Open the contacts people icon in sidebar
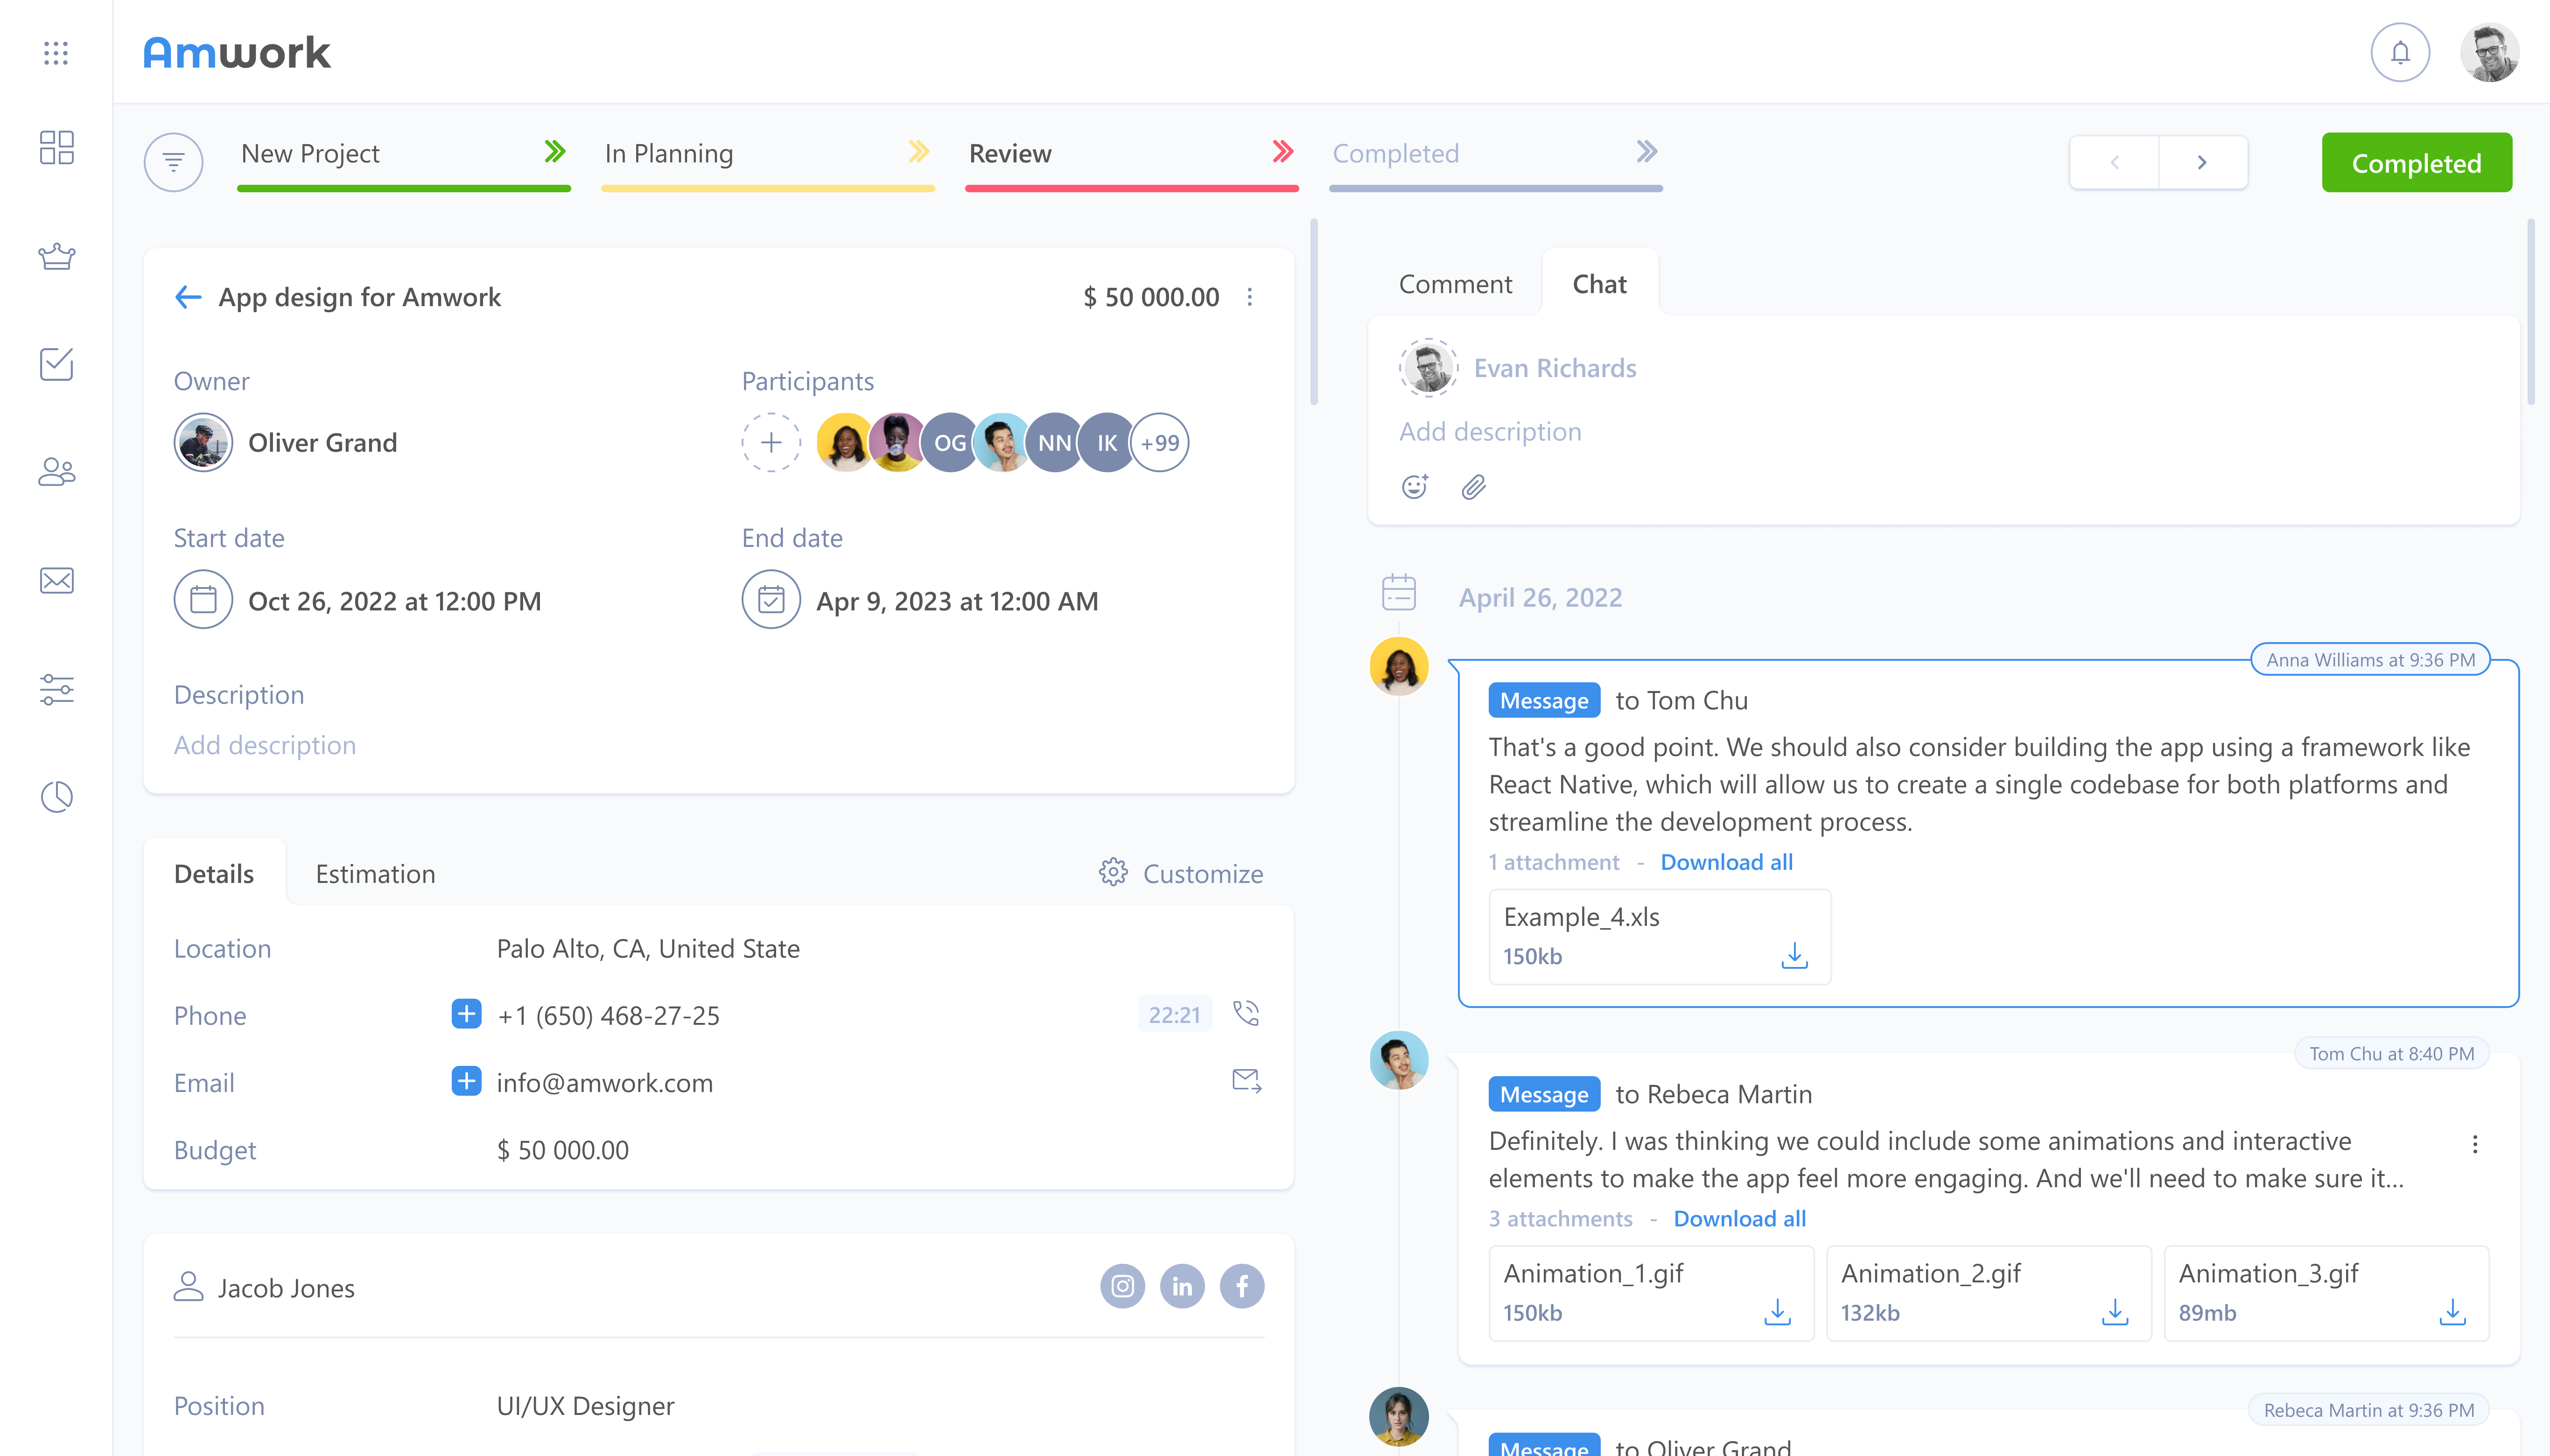Screen dimensions: 2550x1456 coord(56,471)
